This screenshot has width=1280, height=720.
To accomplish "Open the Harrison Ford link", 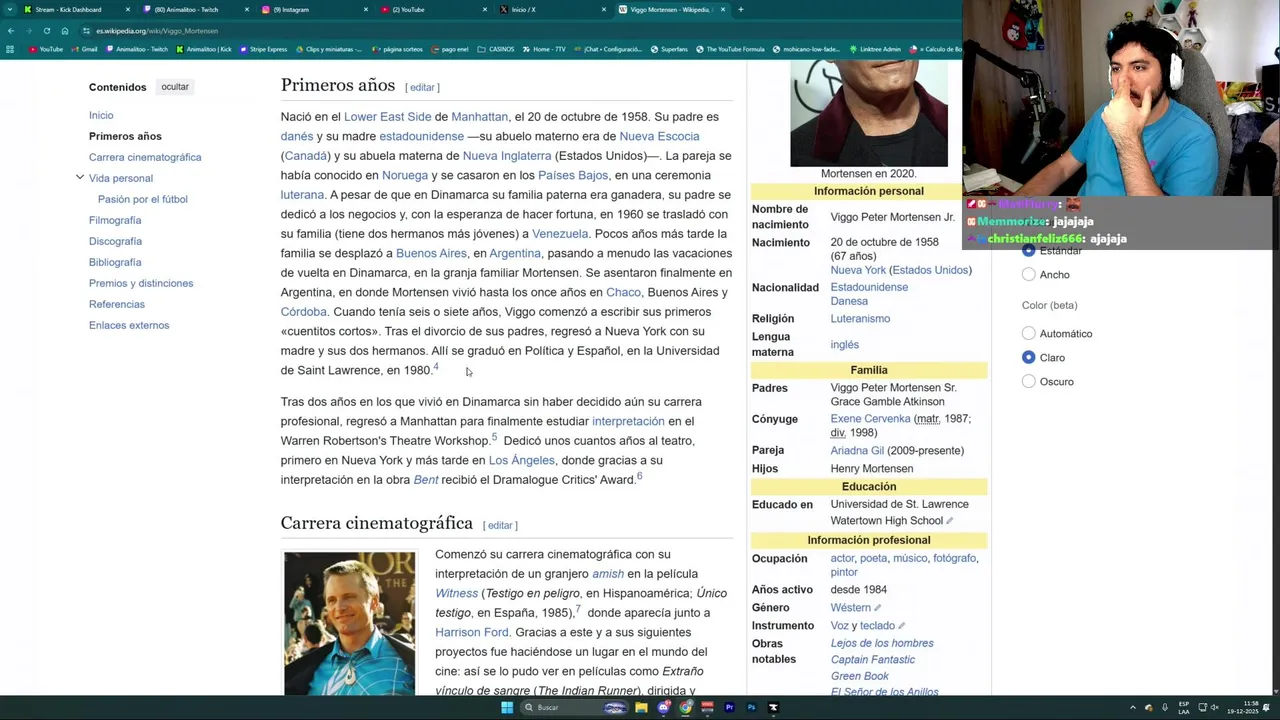I will 472,633.
